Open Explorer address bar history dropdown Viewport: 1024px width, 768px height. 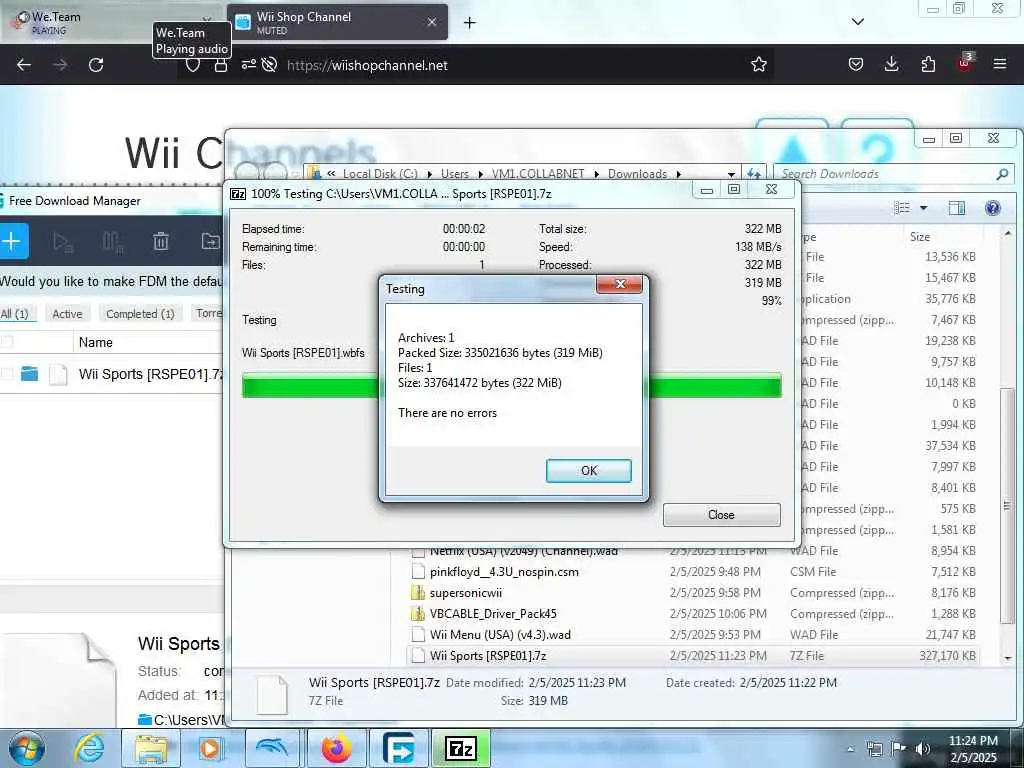[731, 174]
